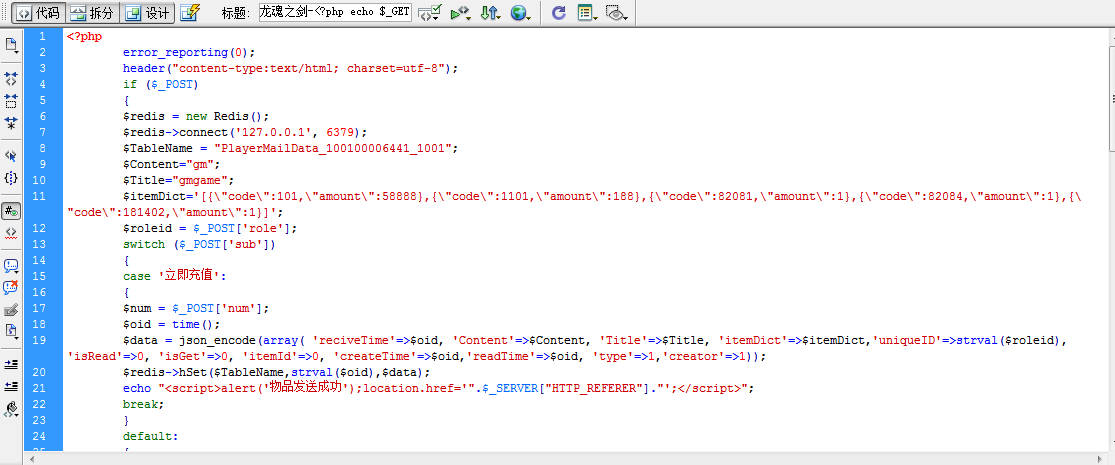
Task: Click '$roleid = $_POST['role'];' line
Action: click(210, 228)
